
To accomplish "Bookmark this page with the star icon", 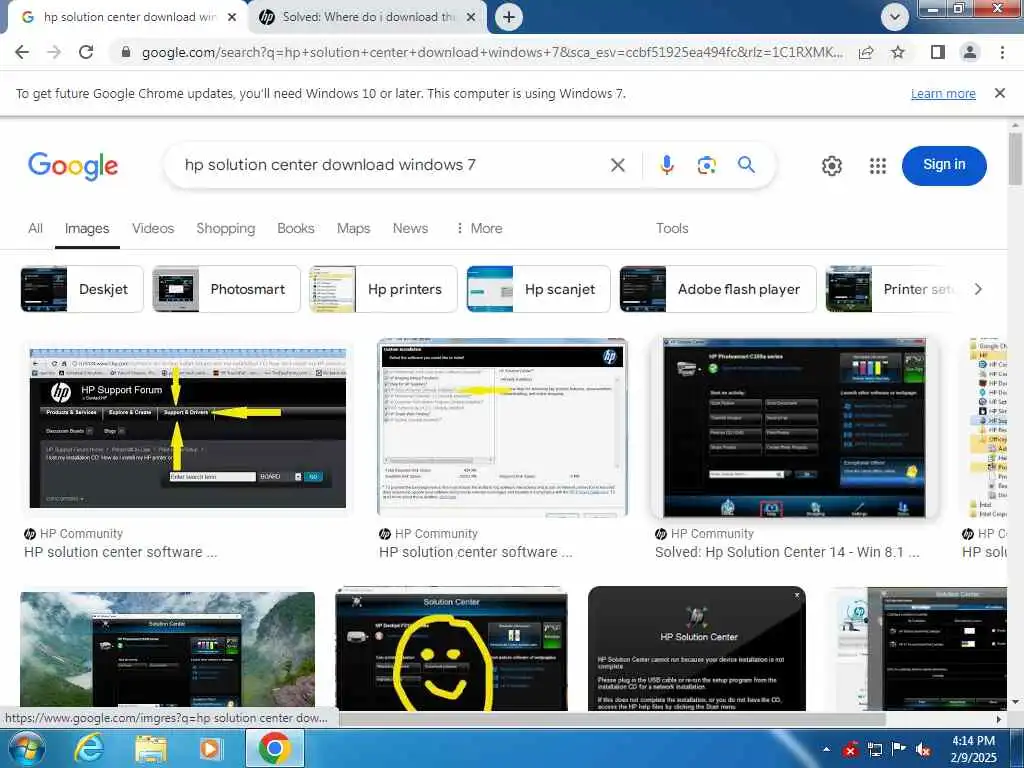I will (898, 52).
